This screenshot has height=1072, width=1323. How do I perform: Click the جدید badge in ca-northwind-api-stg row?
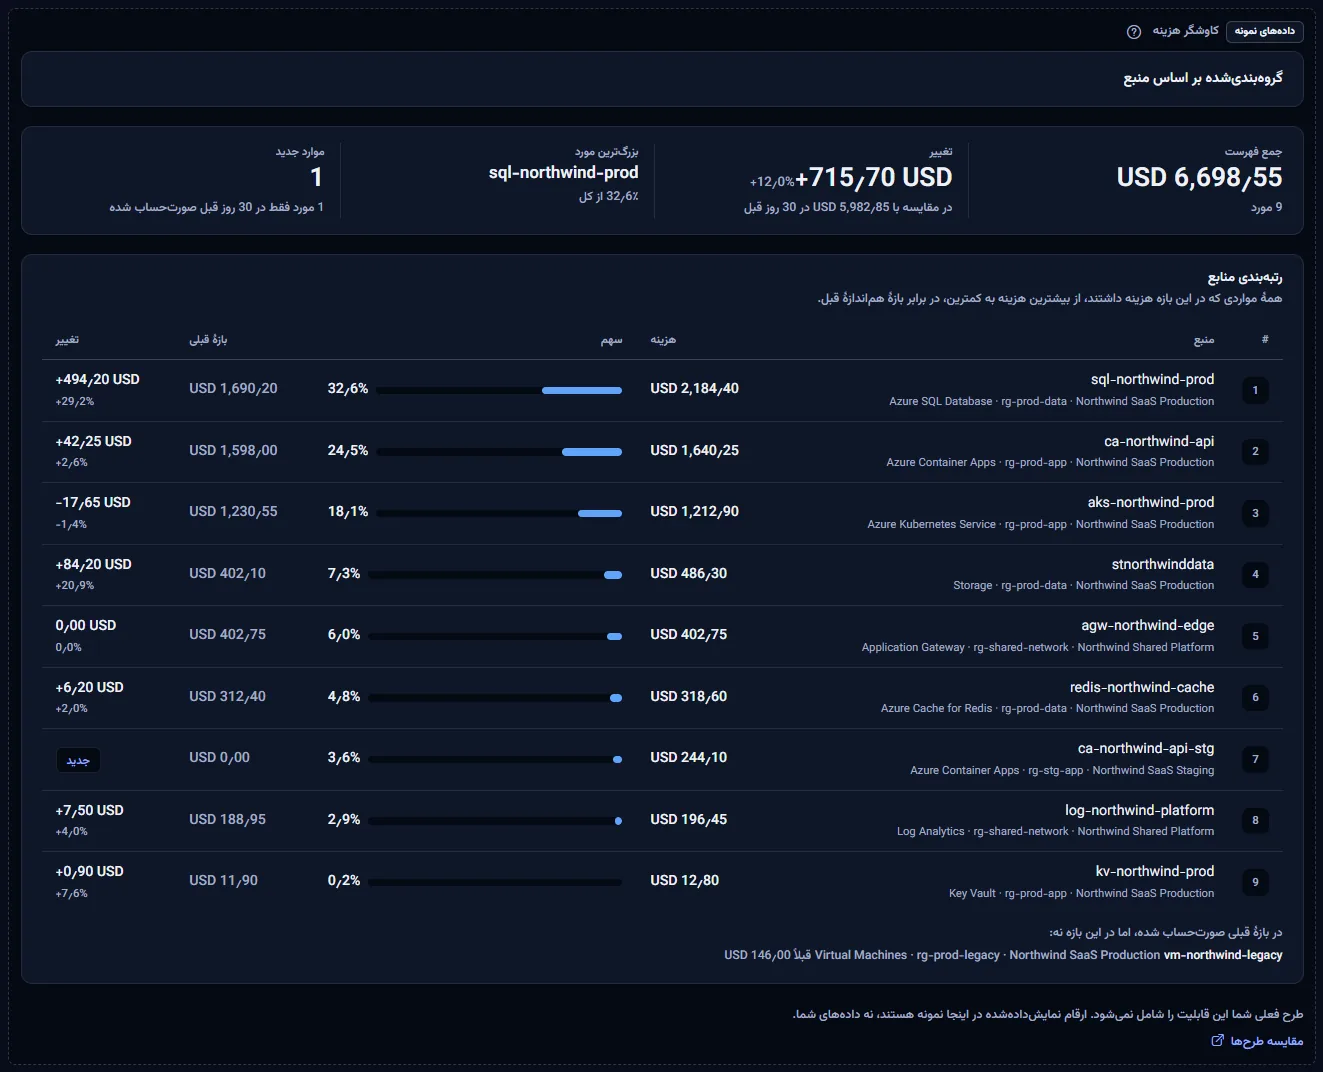coord(78,760)
